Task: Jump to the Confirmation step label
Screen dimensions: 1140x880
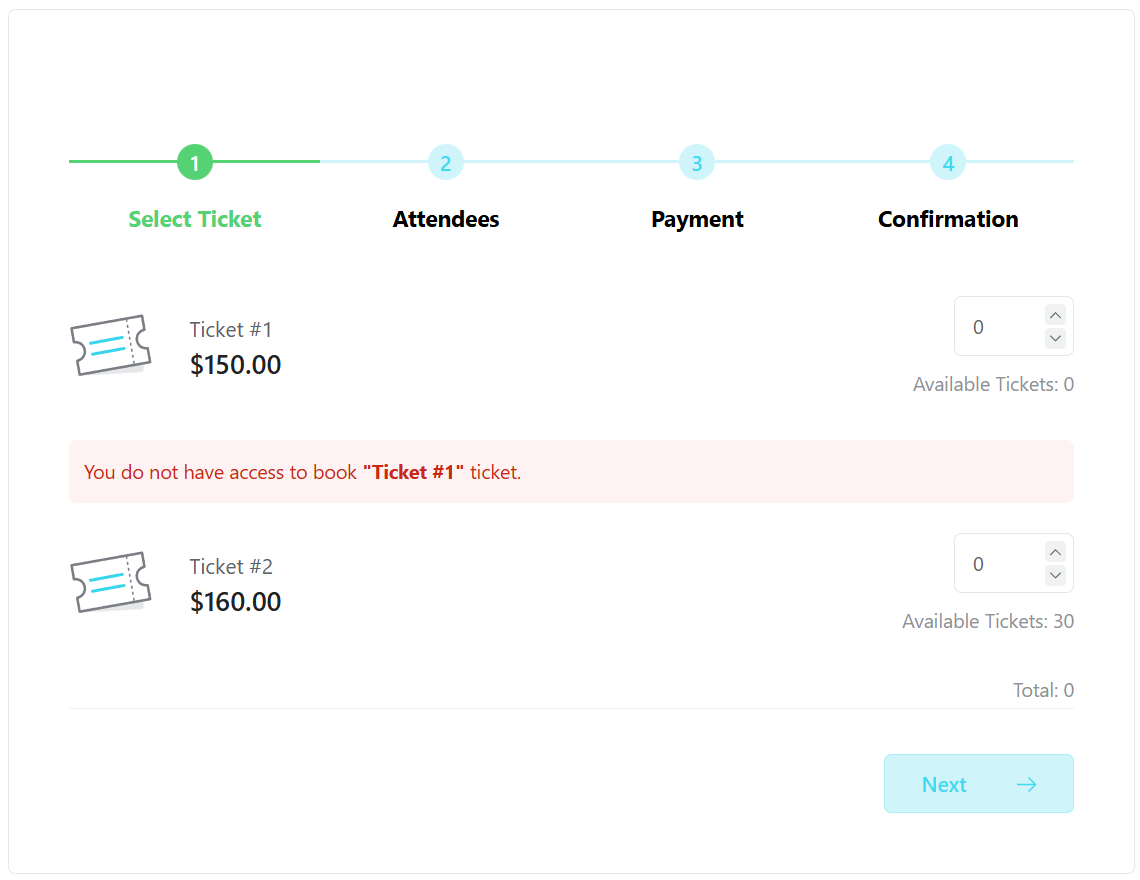Action: [948, 219]
